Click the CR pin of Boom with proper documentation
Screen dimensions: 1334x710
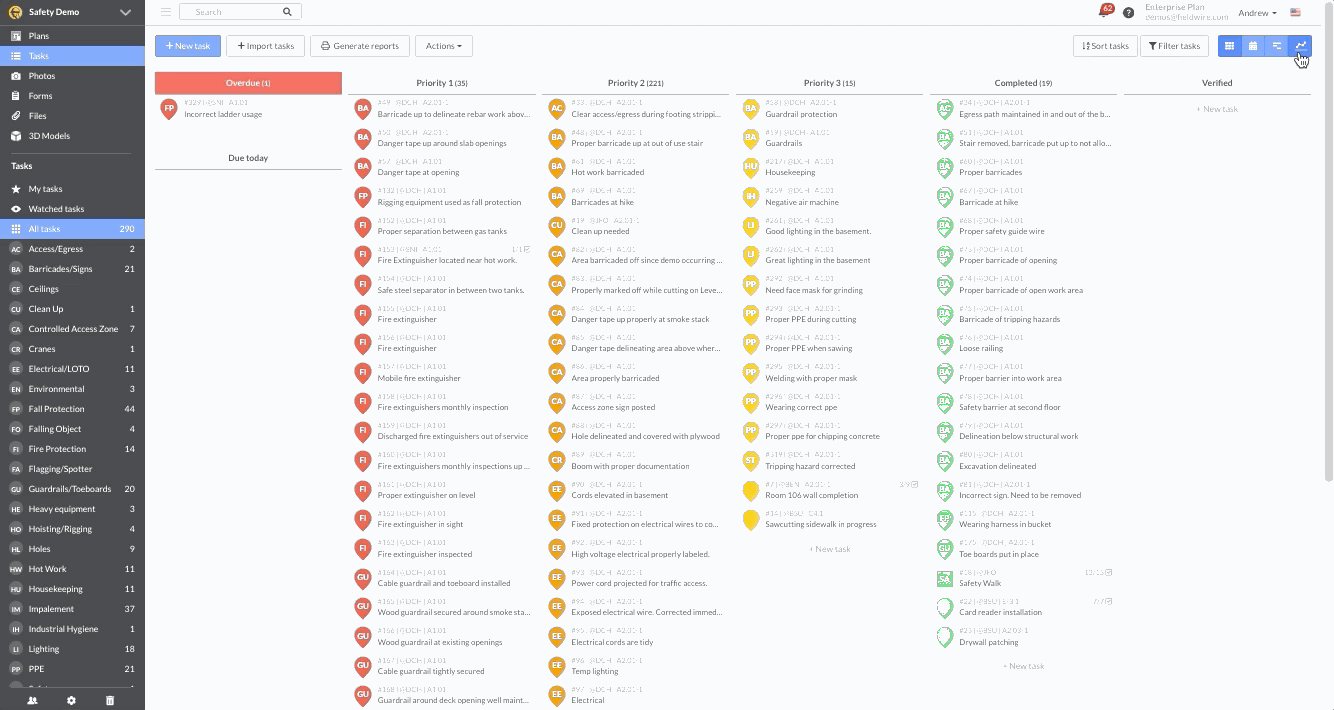[x=556, y=461]
